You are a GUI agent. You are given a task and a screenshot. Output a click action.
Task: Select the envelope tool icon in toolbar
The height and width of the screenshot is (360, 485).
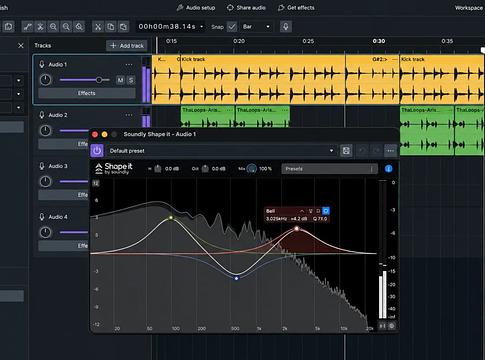click(x=27, y=27)
